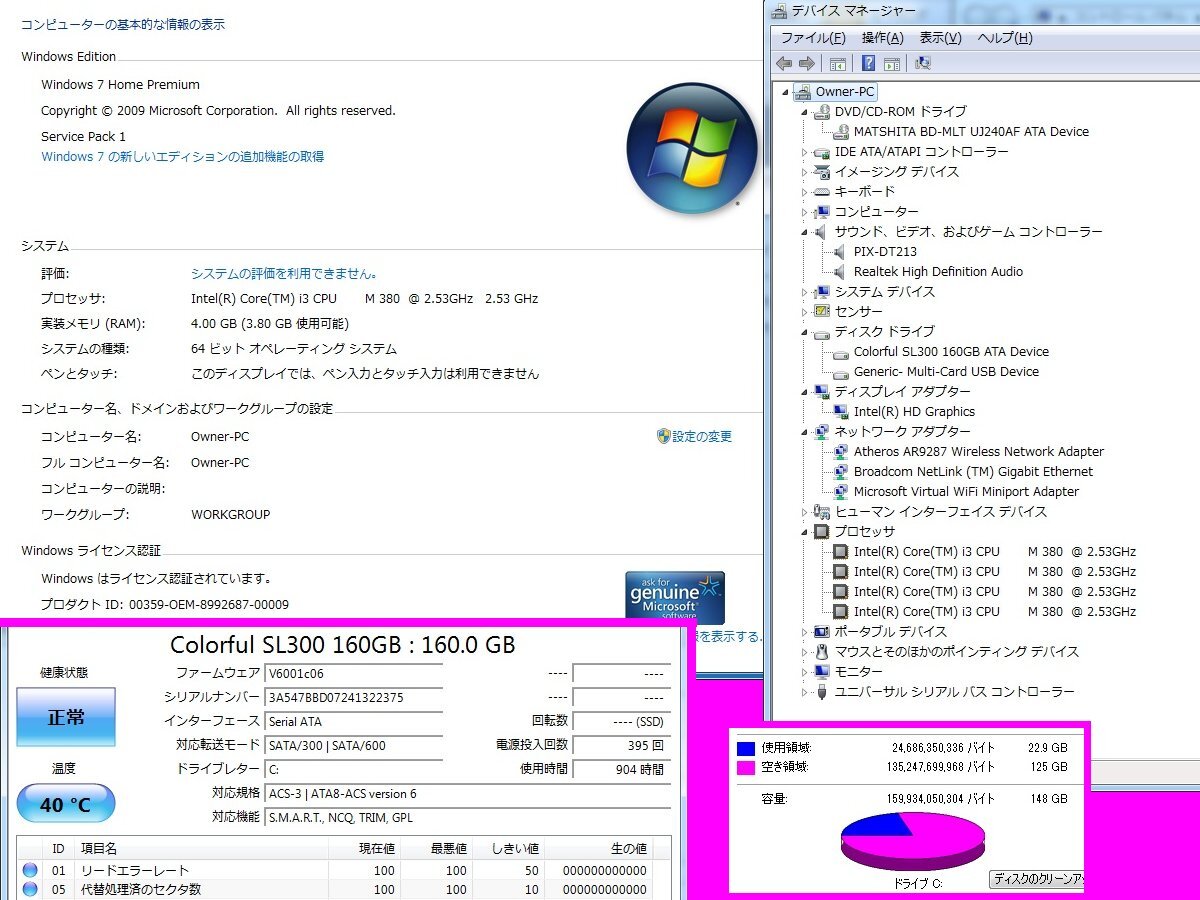Click the shield icon beside 設定の変更

tap(663, 436)
